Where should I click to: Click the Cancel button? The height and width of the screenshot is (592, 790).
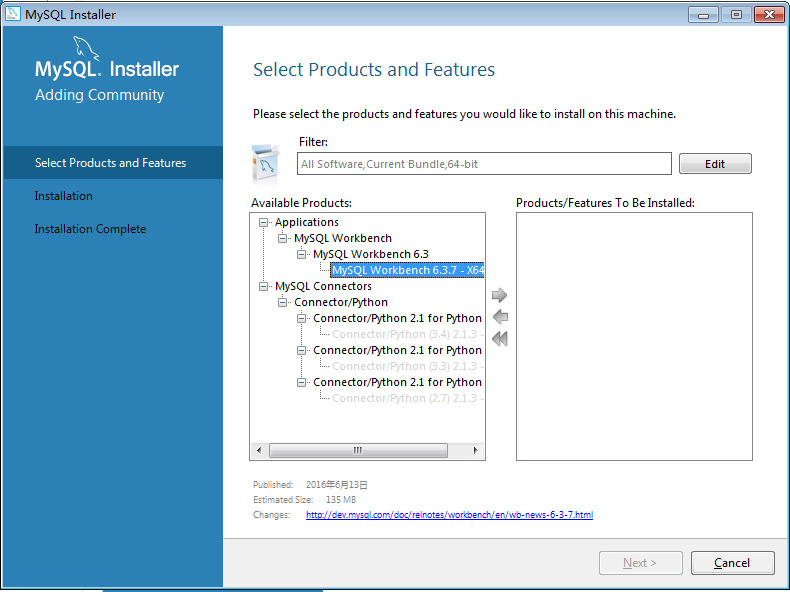(732, 563)
